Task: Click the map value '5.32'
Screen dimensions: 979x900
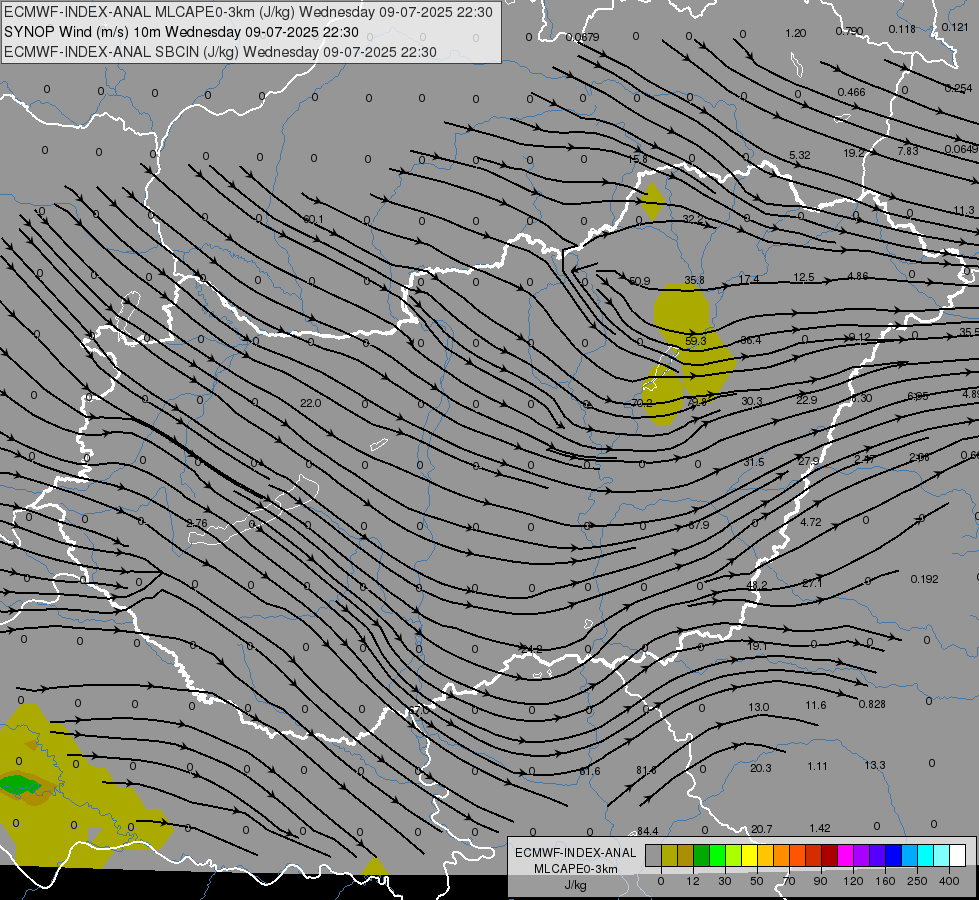Action: click(x=800, y=155)
